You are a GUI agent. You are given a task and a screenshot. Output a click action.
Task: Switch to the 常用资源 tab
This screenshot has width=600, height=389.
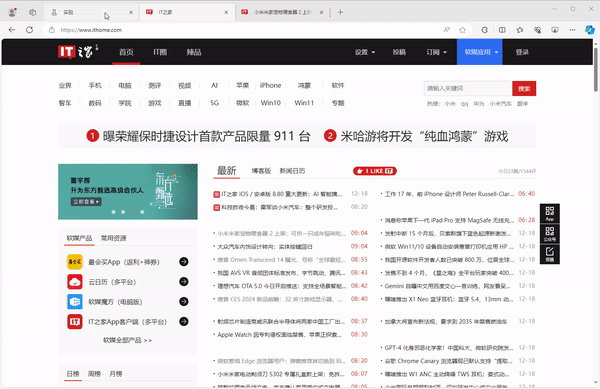[114, 238]
